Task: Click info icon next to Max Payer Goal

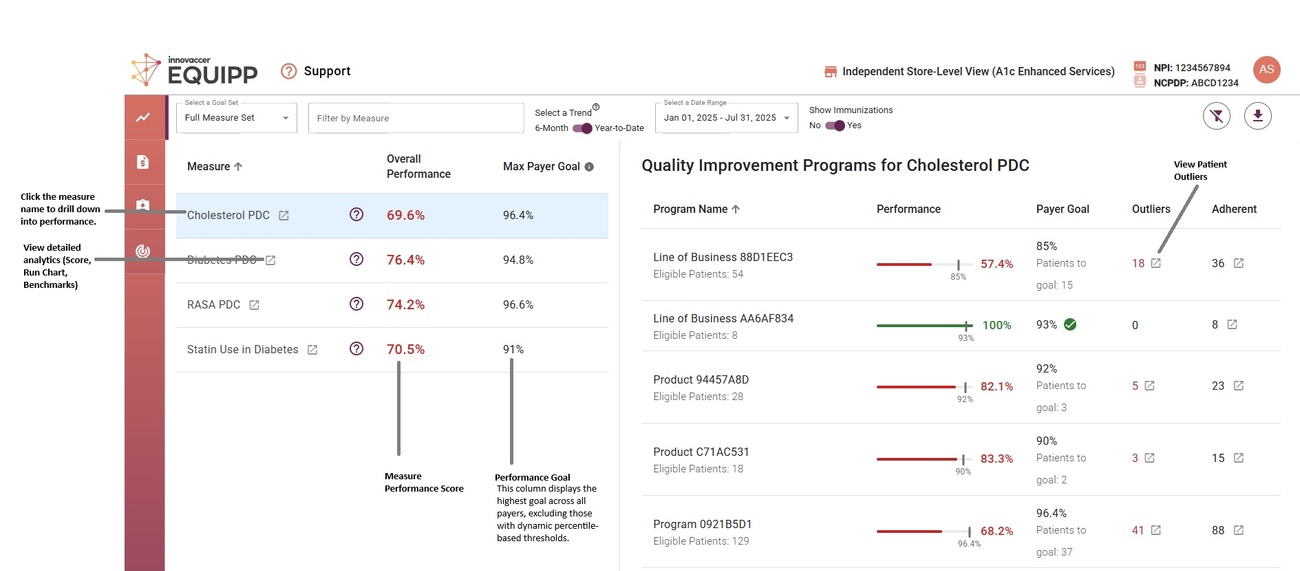Action: point(589,167)
